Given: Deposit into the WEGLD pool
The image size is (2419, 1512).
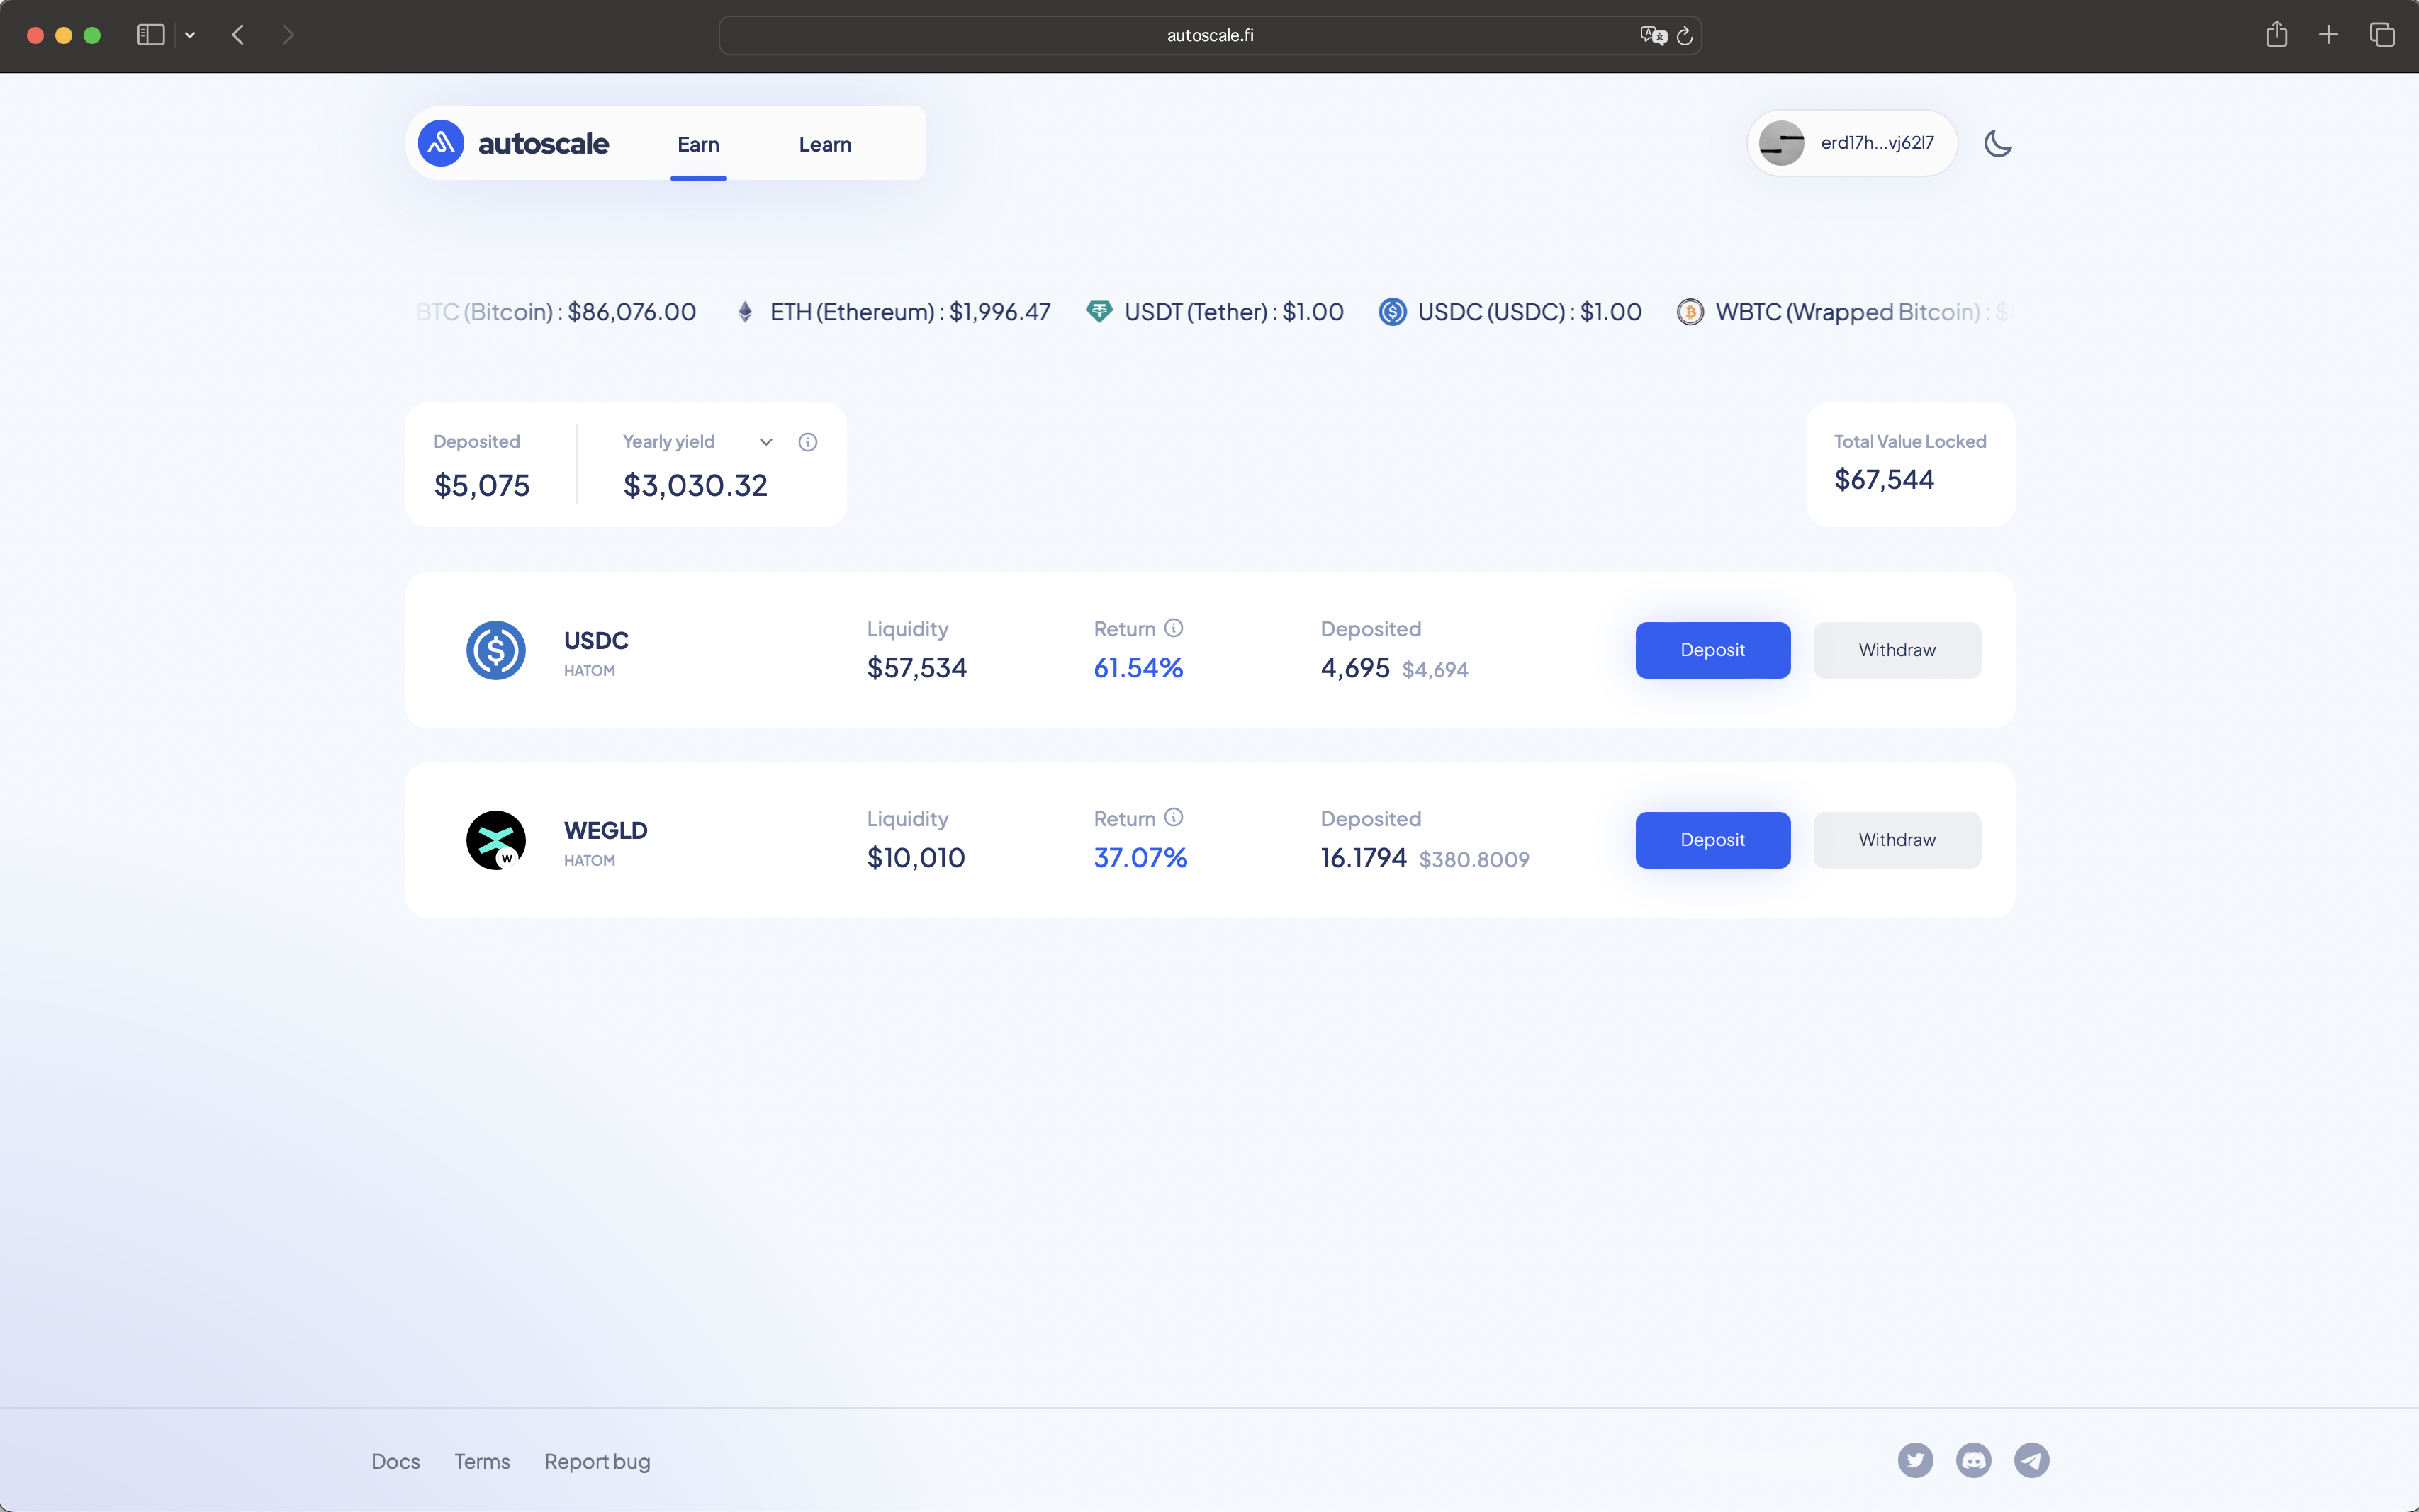Looking at the screenshot, I should tap(1712, 840).
